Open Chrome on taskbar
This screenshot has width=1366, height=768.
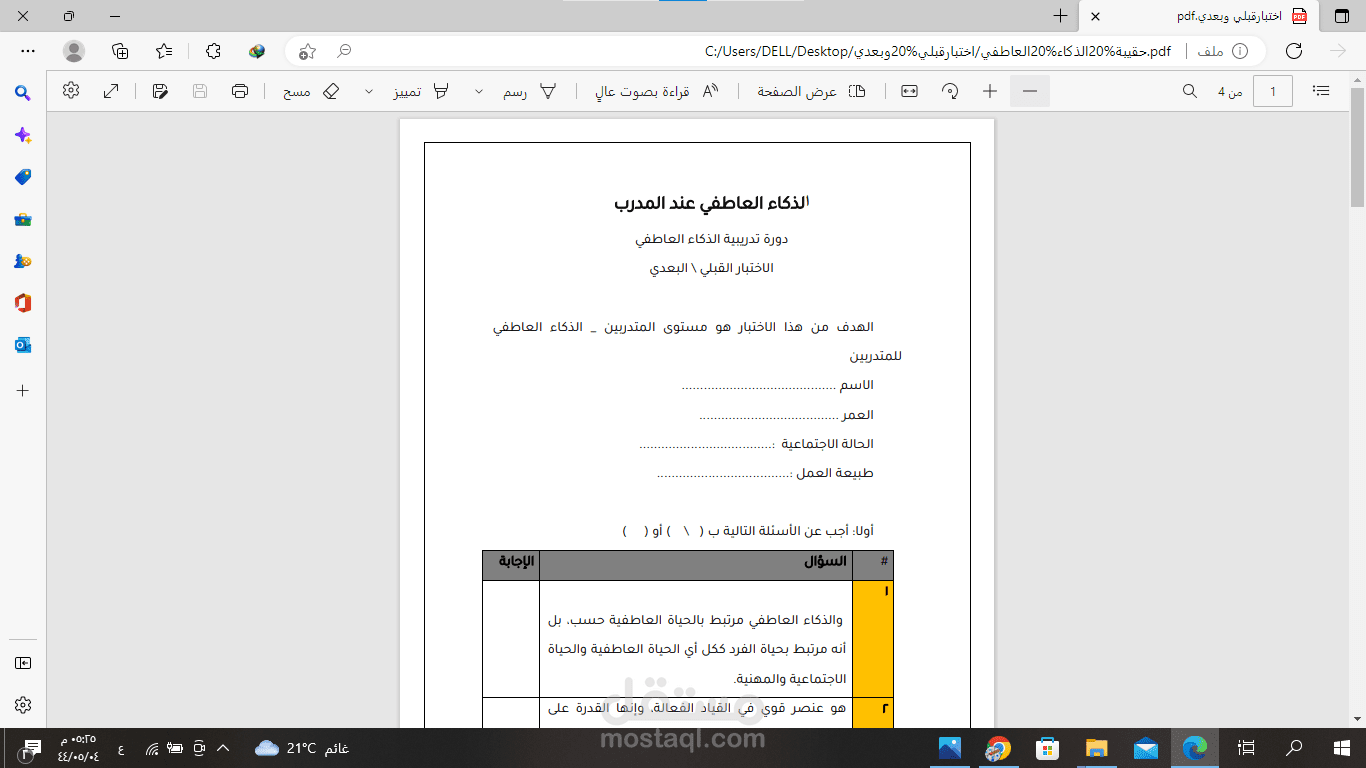point(998,748)
